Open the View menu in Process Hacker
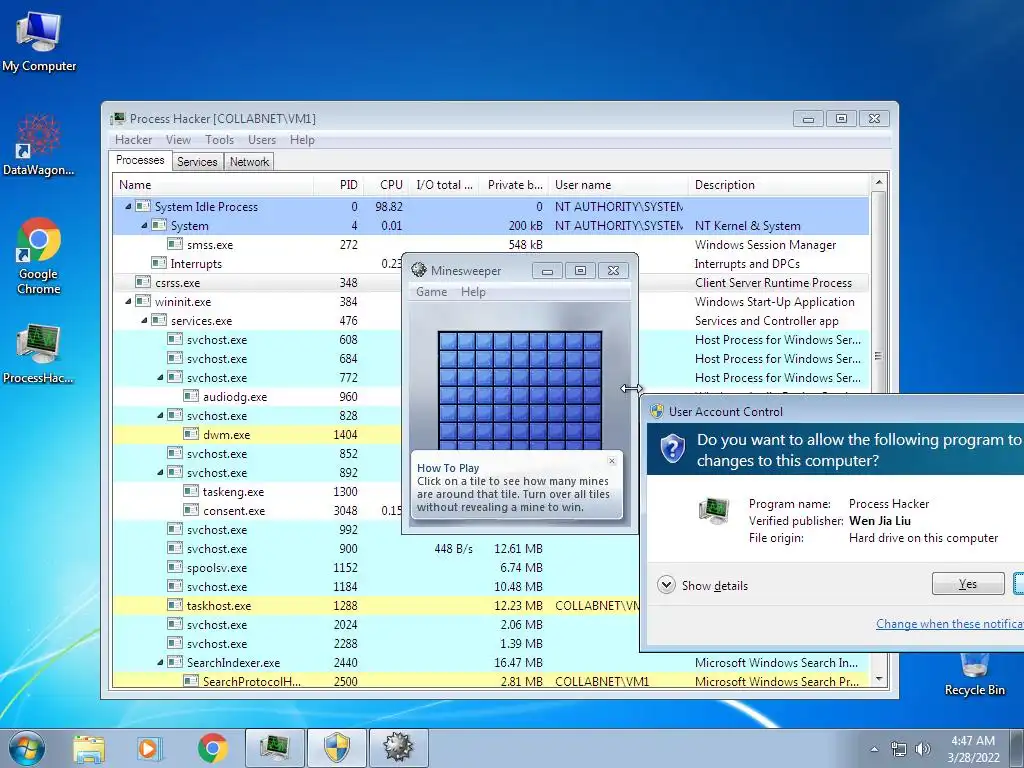This screenshot has width=1024, height=768. tap(178, 140)
